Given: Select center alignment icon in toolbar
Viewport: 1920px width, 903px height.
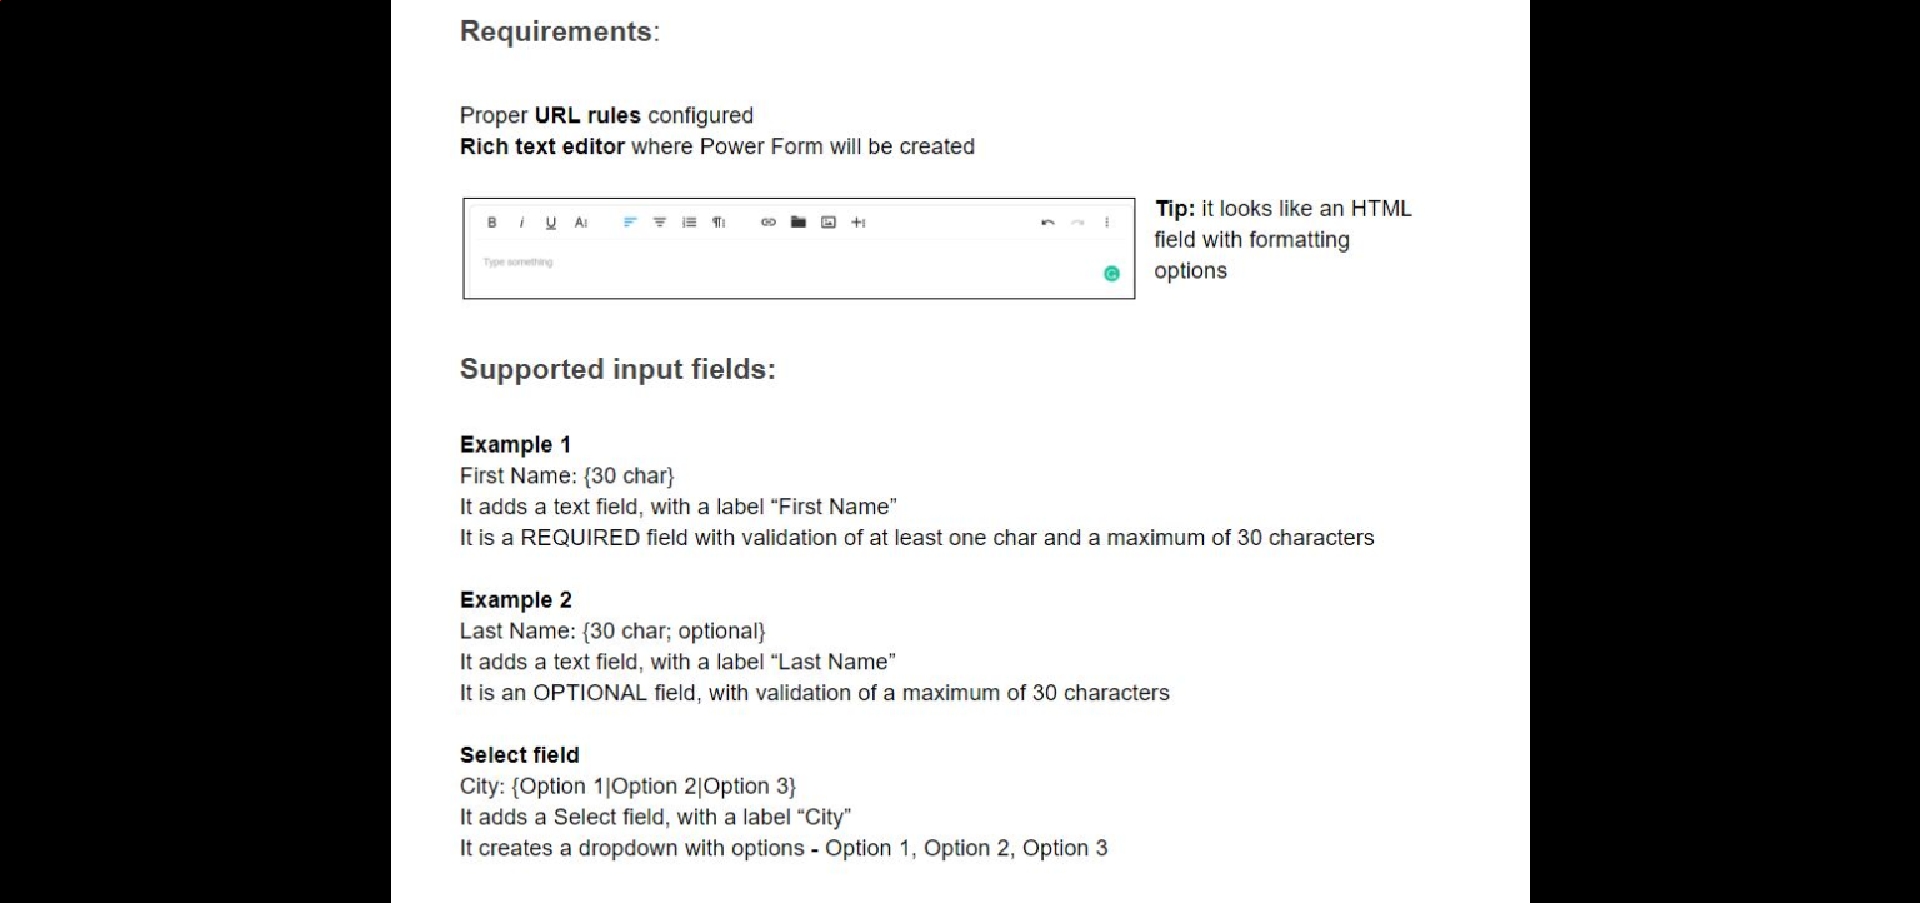Looking at the screenshot, I should pyautogui.click(x=659, y=223).
